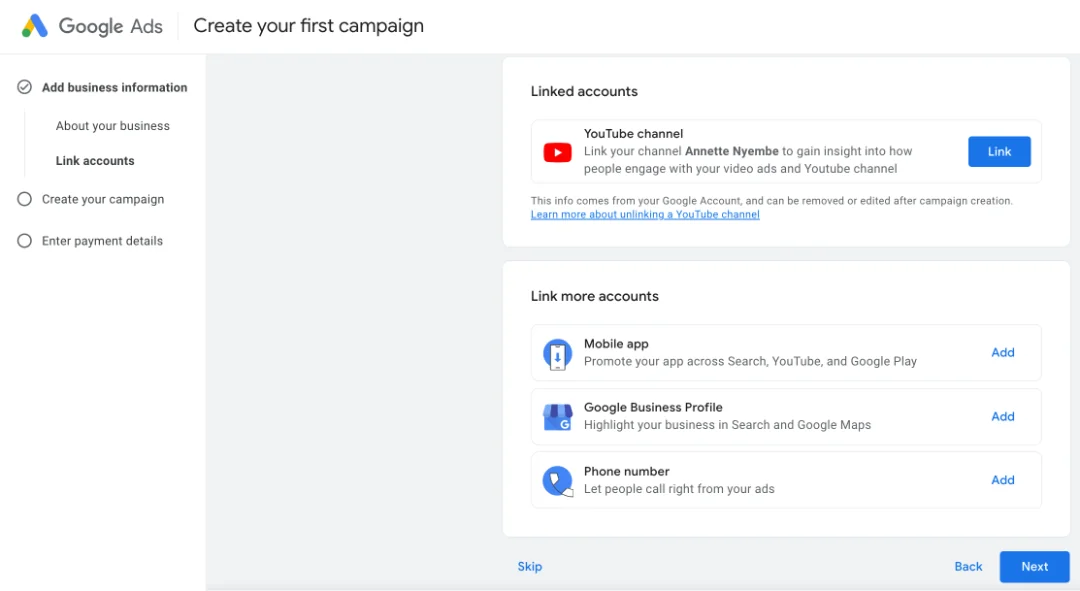Select the Create your campaign step circle
1080x591 pixels.
pyautogui.click(x=24, y=199)
